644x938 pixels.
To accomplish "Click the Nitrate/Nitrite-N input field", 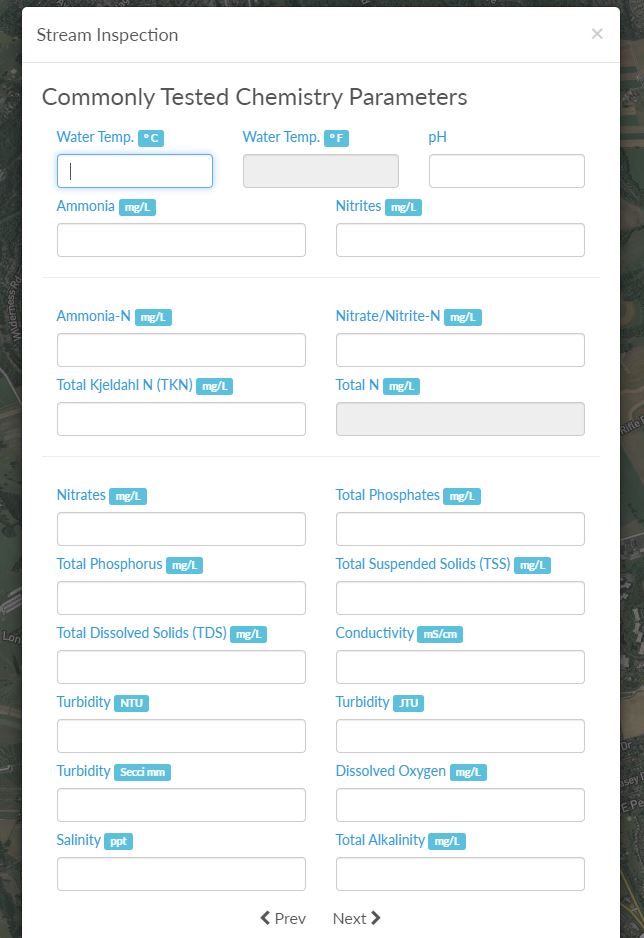I will (460, 350).
